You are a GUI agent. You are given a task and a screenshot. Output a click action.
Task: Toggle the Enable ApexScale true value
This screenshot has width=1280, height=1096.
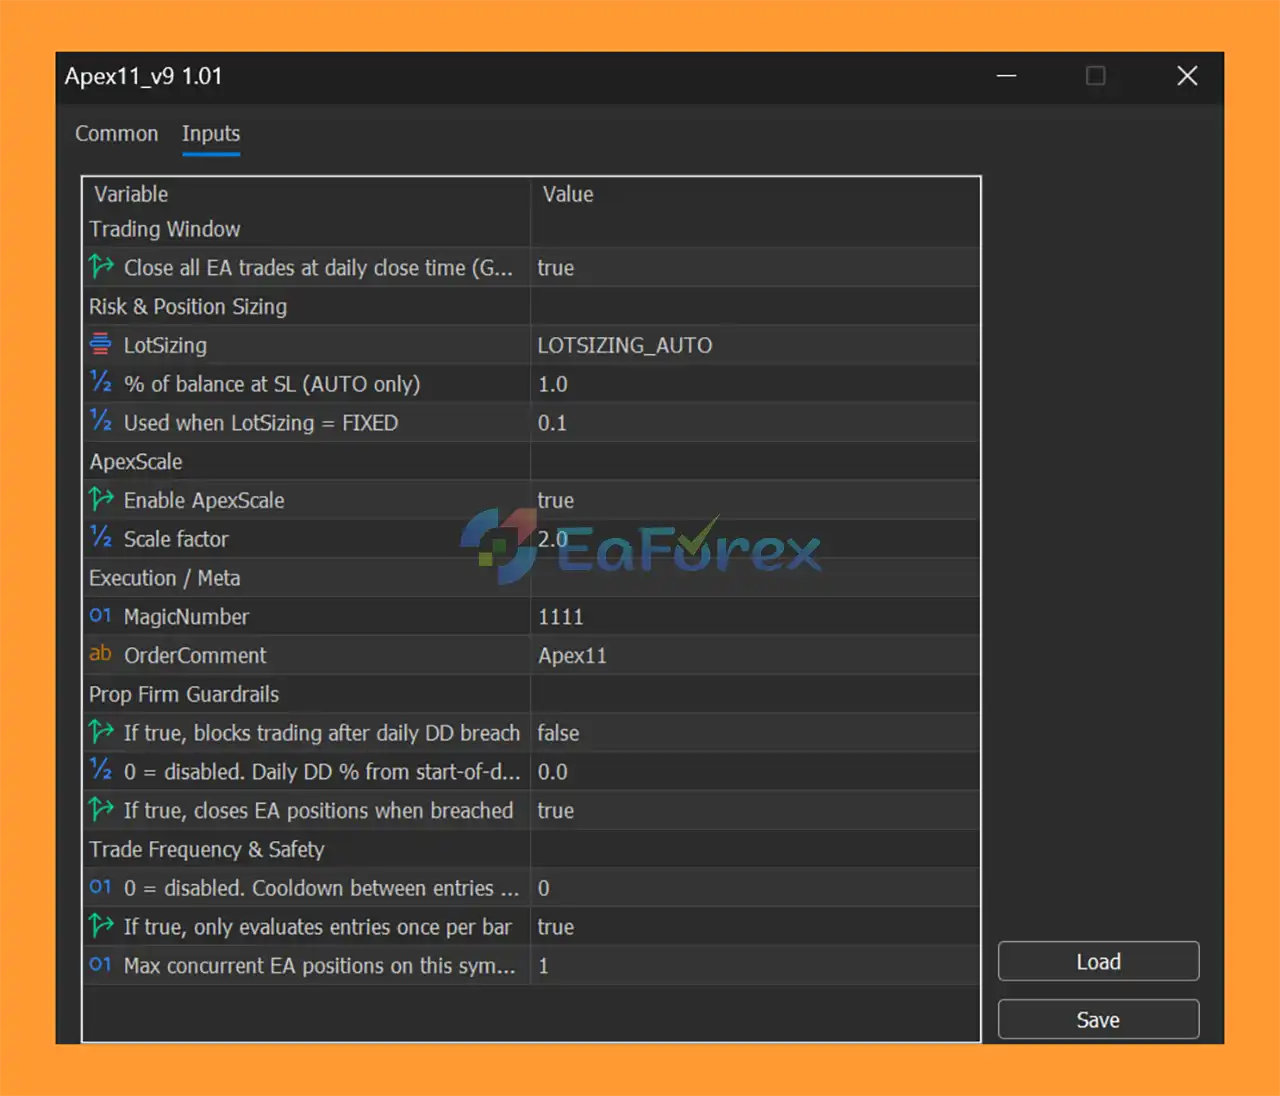click(x=555, y=500)
